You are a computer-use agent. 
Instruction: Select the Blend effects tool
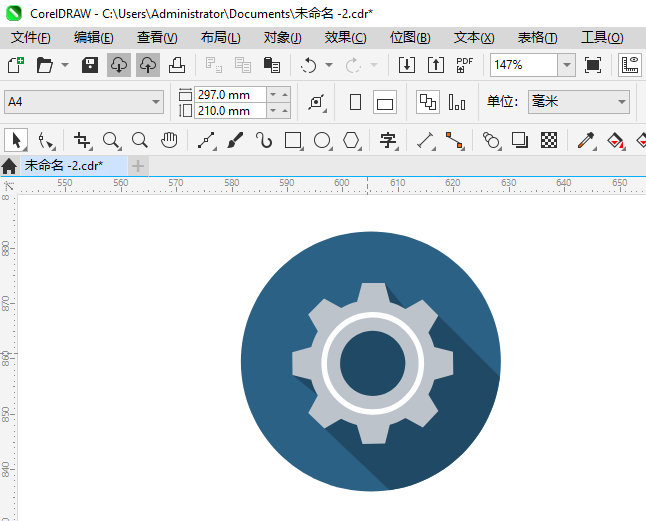[x=491, y=140]
